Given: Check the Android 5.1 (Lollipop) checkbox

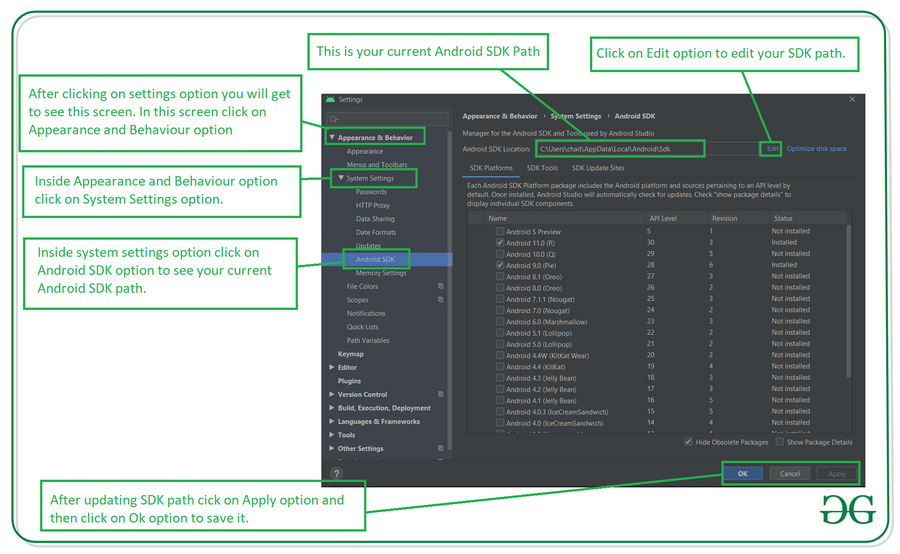Looking at the screenshot, I should [500, 333].
